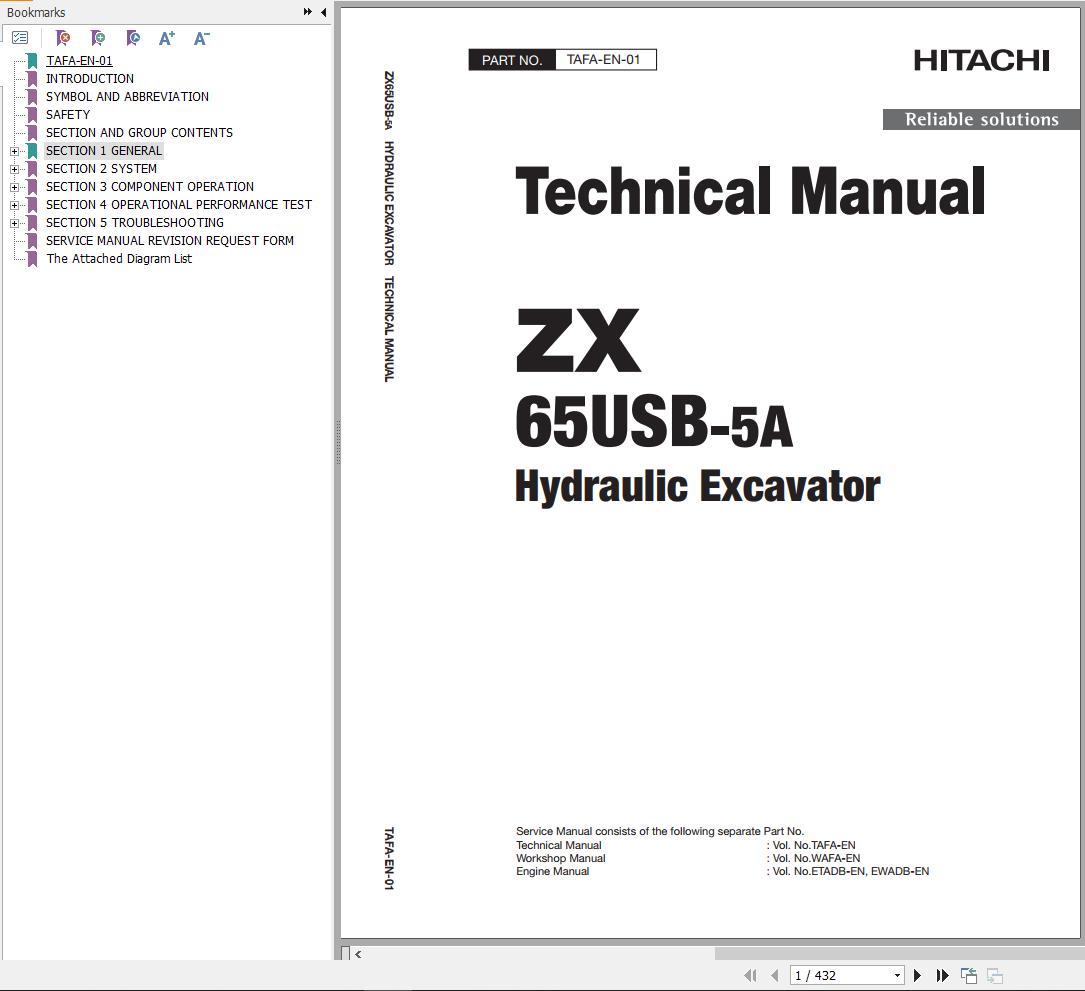Expand SECTION 5 TROUBLESHOOTING bookmark

(x=15, y=223)
